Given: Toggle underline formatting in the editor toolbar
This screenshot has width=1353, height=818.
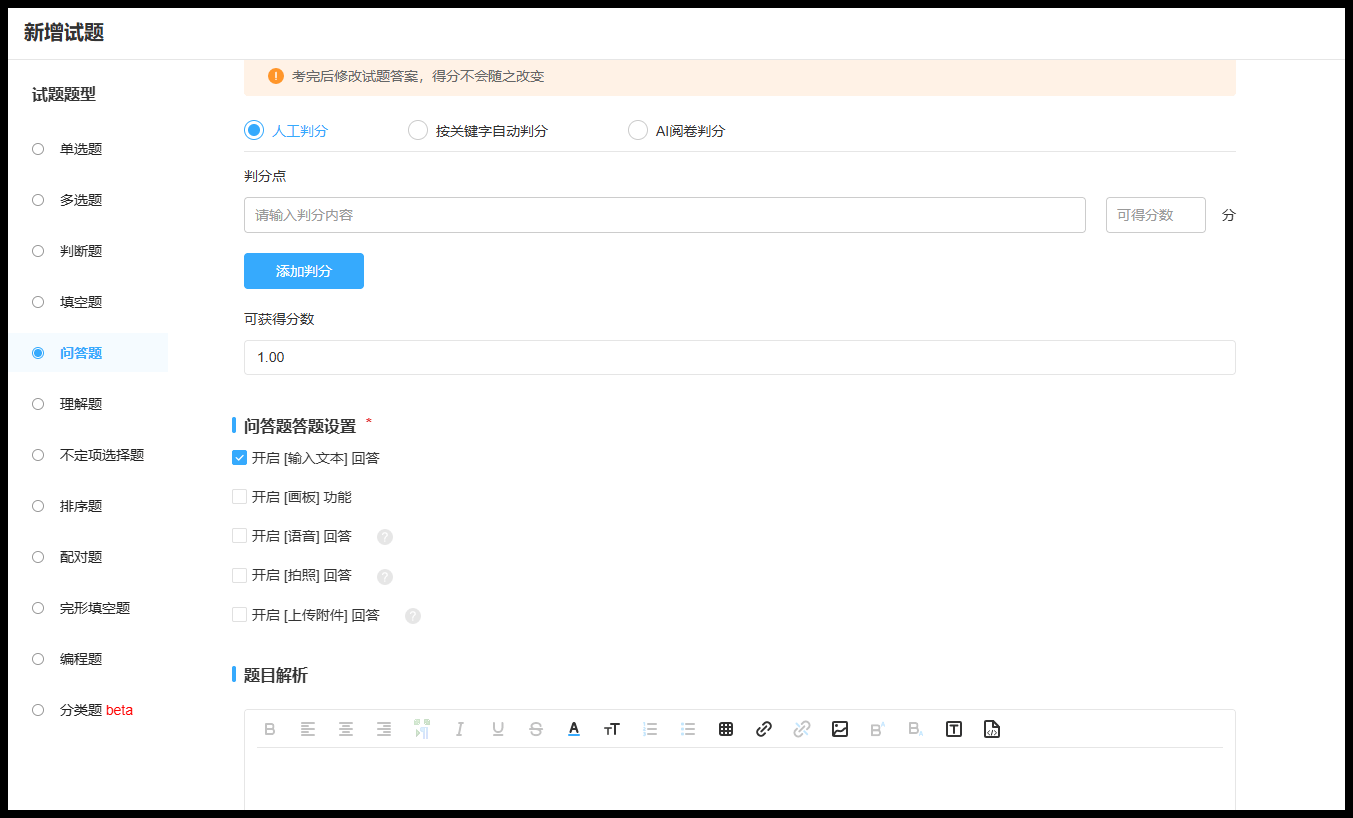Looking at the screenshot, I should (498, 729).
